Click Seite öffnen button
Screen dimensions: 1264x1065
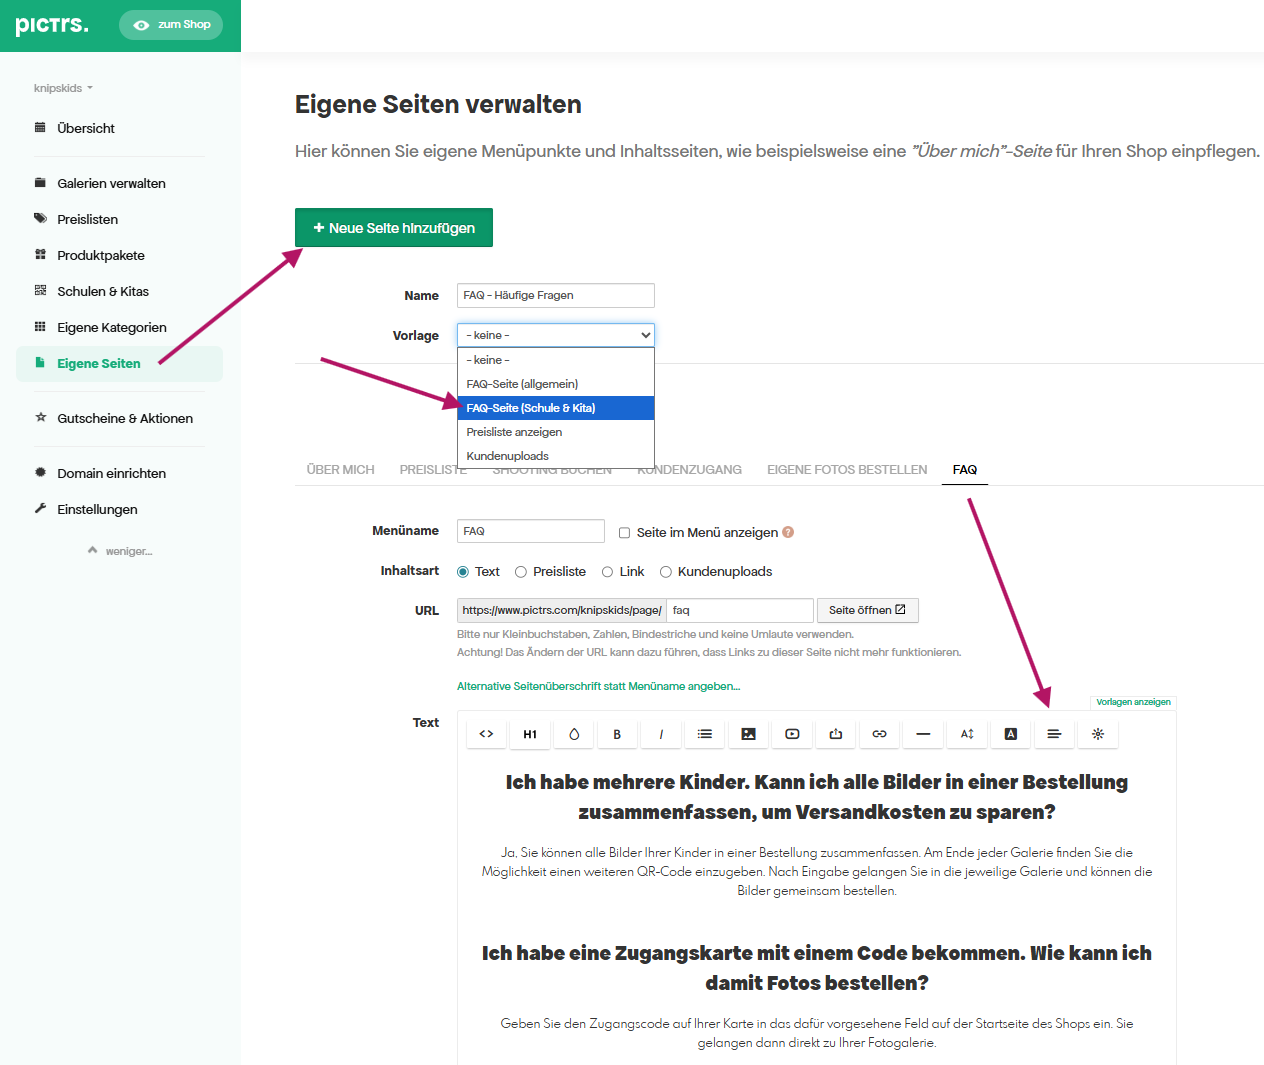tap(867, 610)
